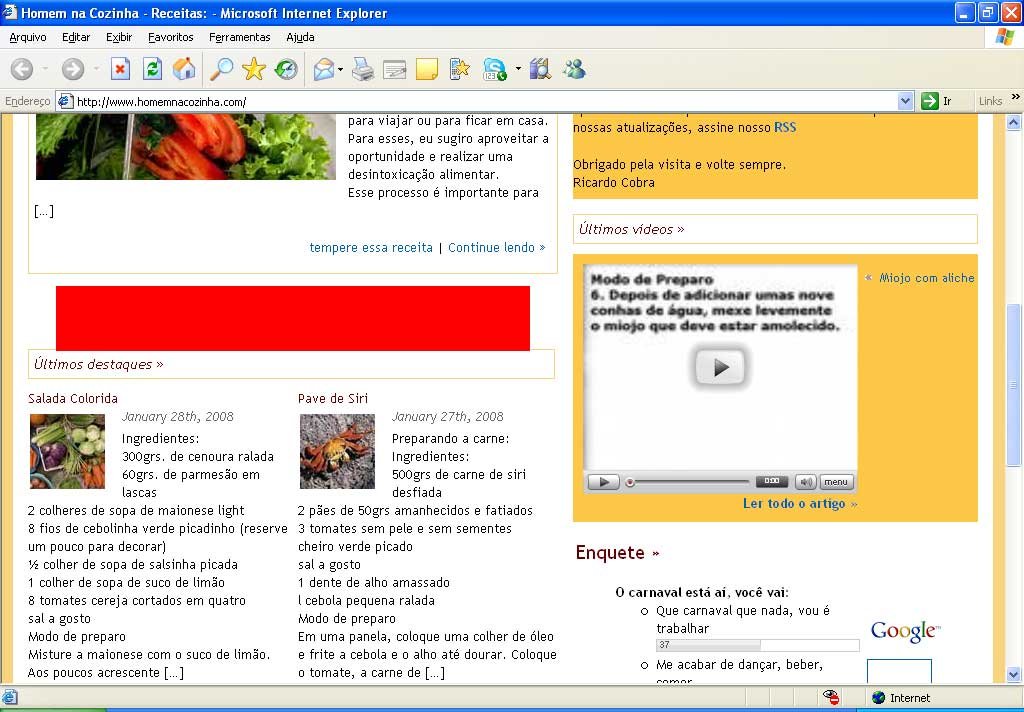The image size is (1024, 712).
Task: Open Favorites with the star icon
Action: coord(254,69)
